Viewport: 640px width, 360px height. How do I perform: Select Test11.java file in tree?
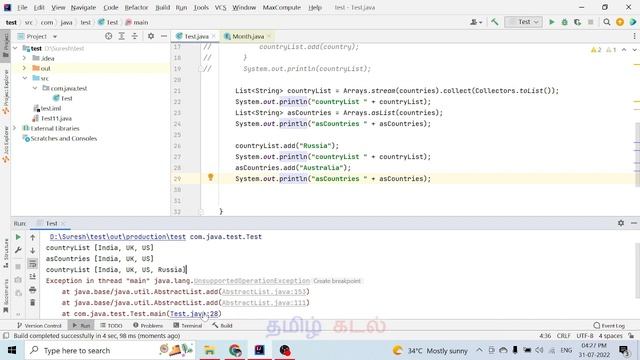(x=52, y=118)
